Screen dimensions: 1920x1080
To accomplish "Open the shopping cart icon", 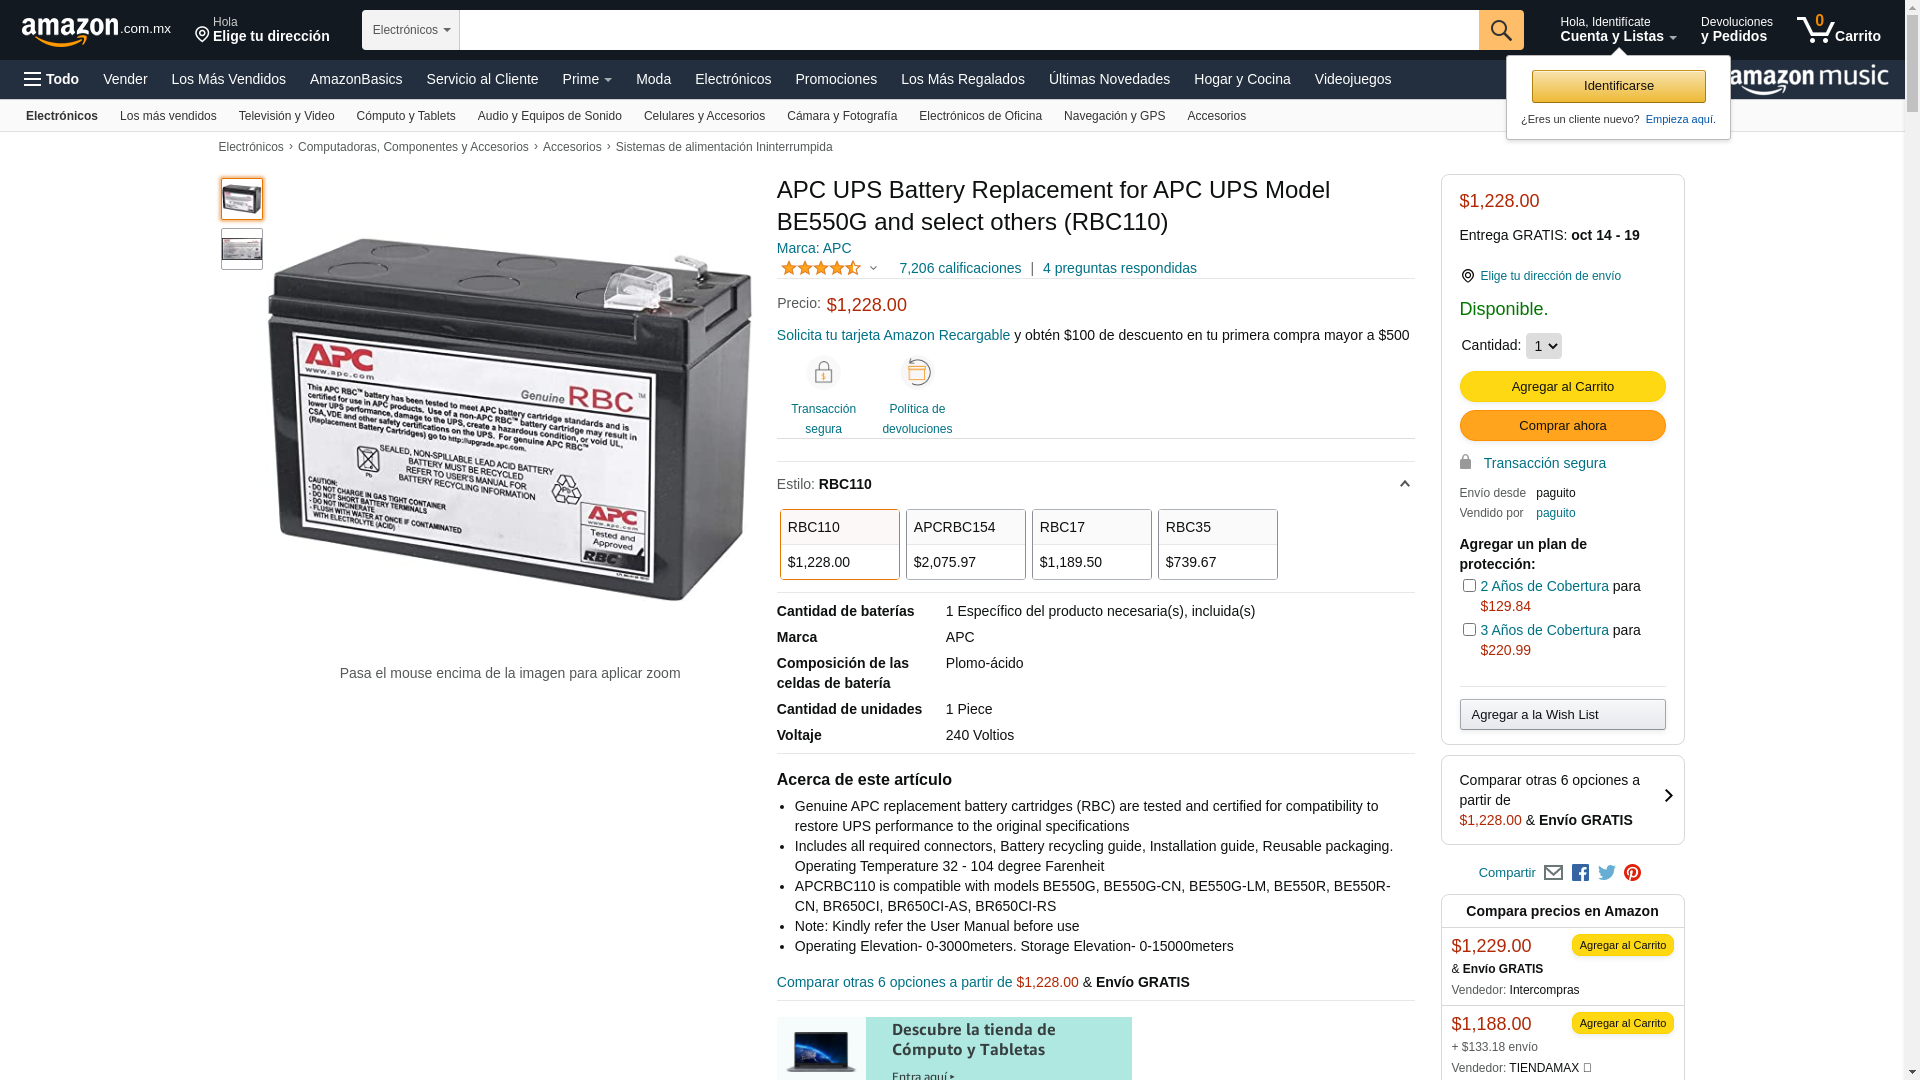I will [x=1838, y=30].
